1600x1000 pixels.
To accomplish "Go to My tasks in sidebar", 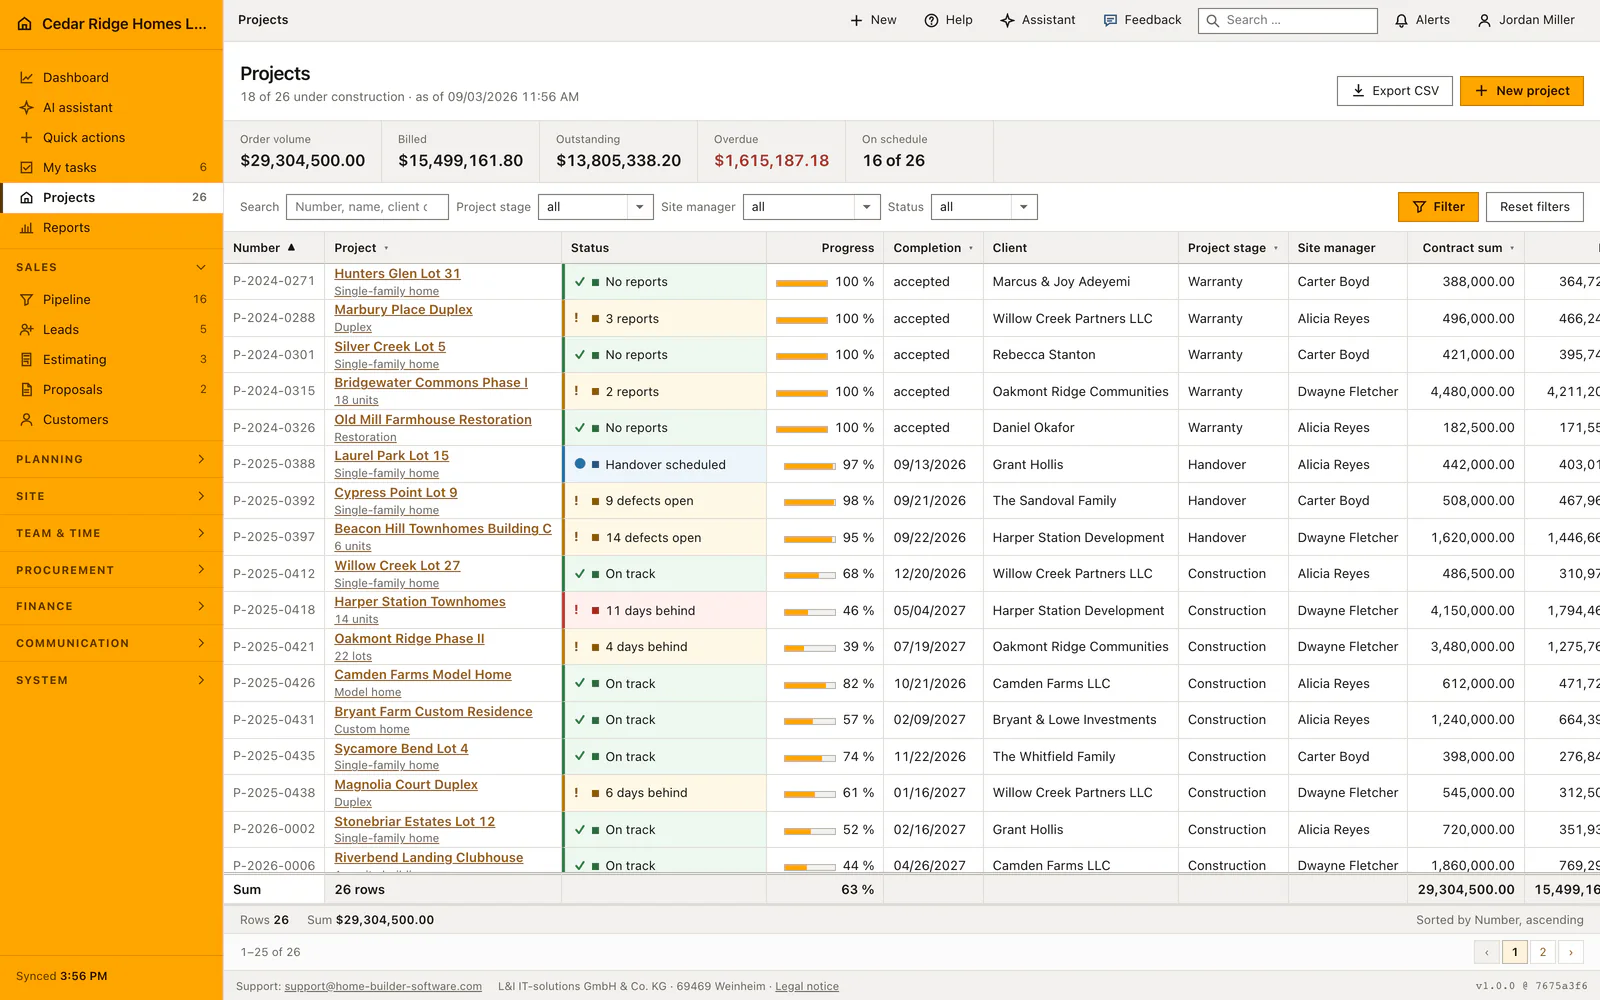I will tap(111, 167).
